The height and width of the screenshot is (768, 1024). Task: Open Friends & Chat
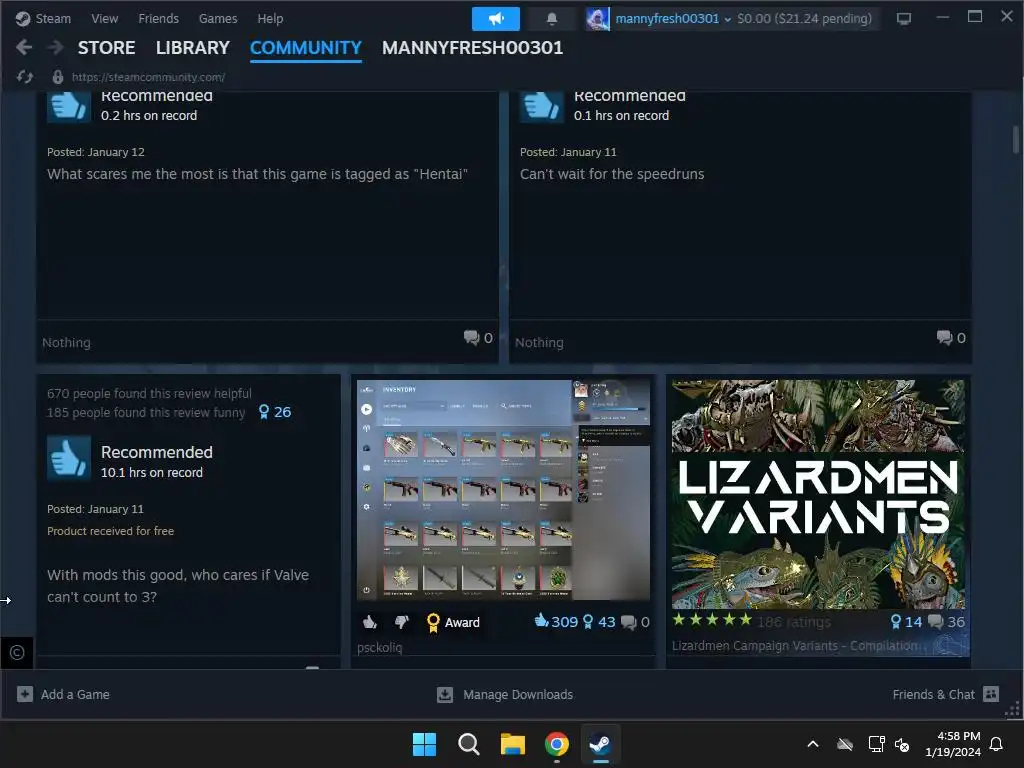pos(946,694)
